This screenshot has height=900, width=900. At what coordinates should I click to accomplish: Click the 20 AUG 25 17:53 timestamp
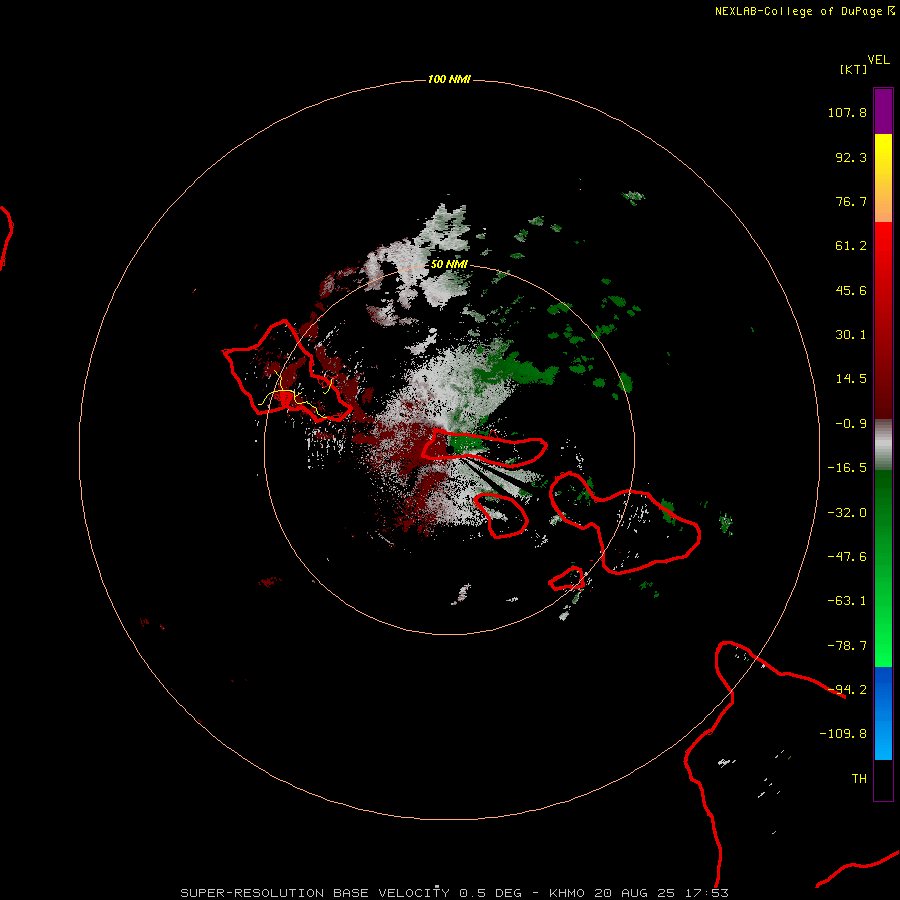click(661, 893)
